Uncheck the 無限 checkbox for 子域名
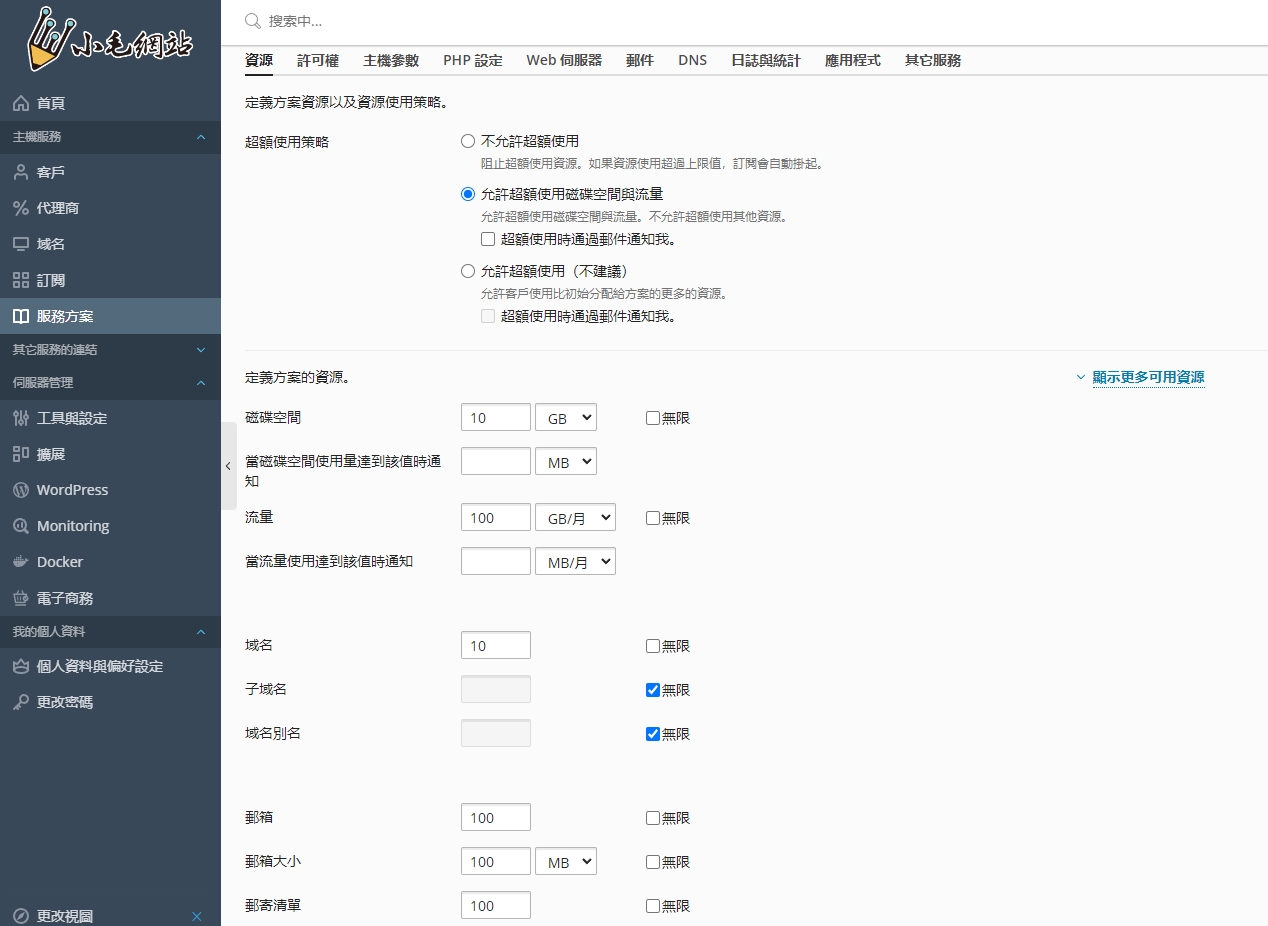 click(x=653, y=690)
